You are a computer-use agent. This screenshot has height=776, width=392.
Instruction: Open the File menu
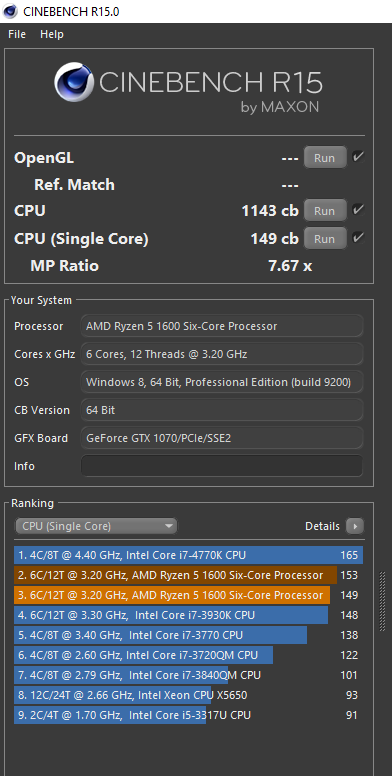coord(17,34)
